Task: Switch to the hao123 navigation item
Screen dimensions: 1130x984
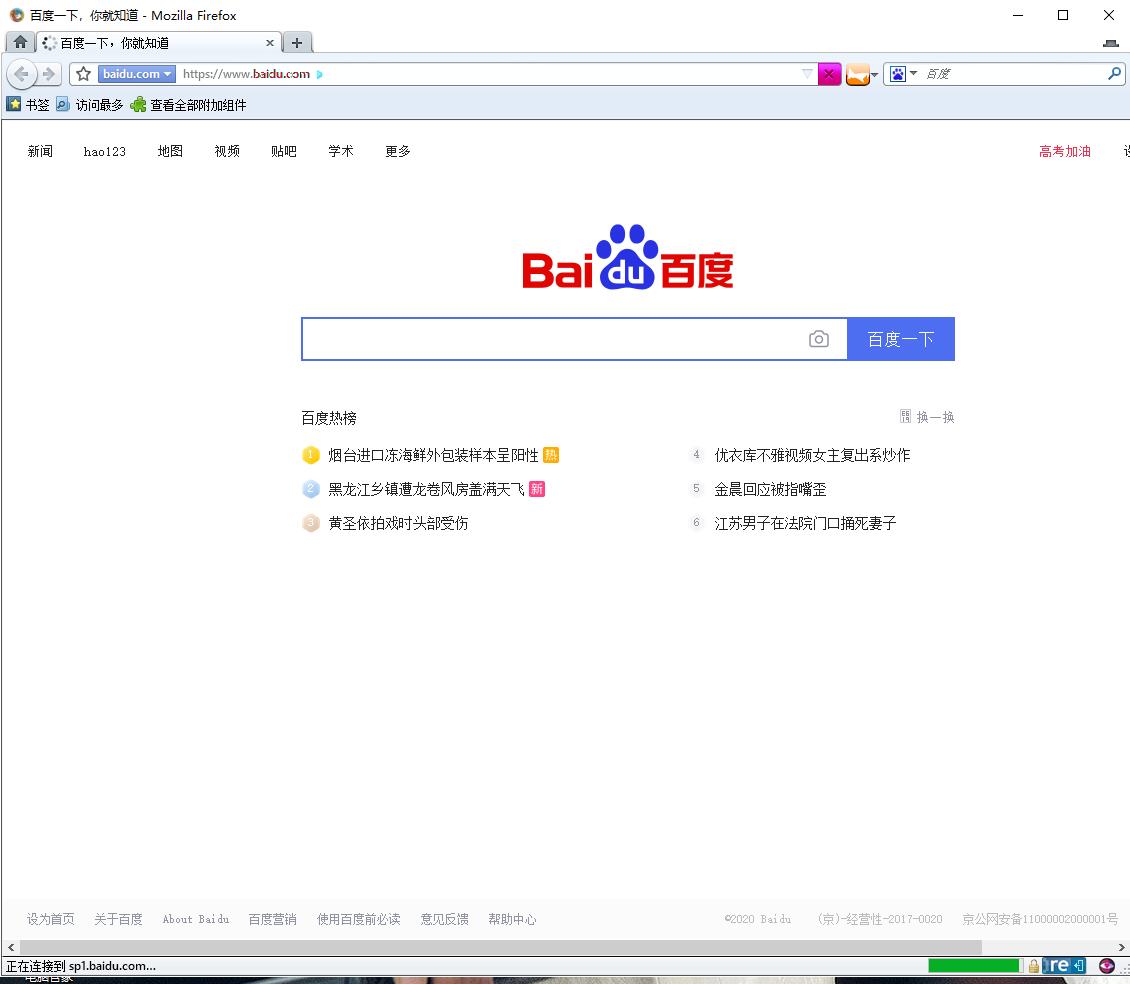Action: [104, 151]
